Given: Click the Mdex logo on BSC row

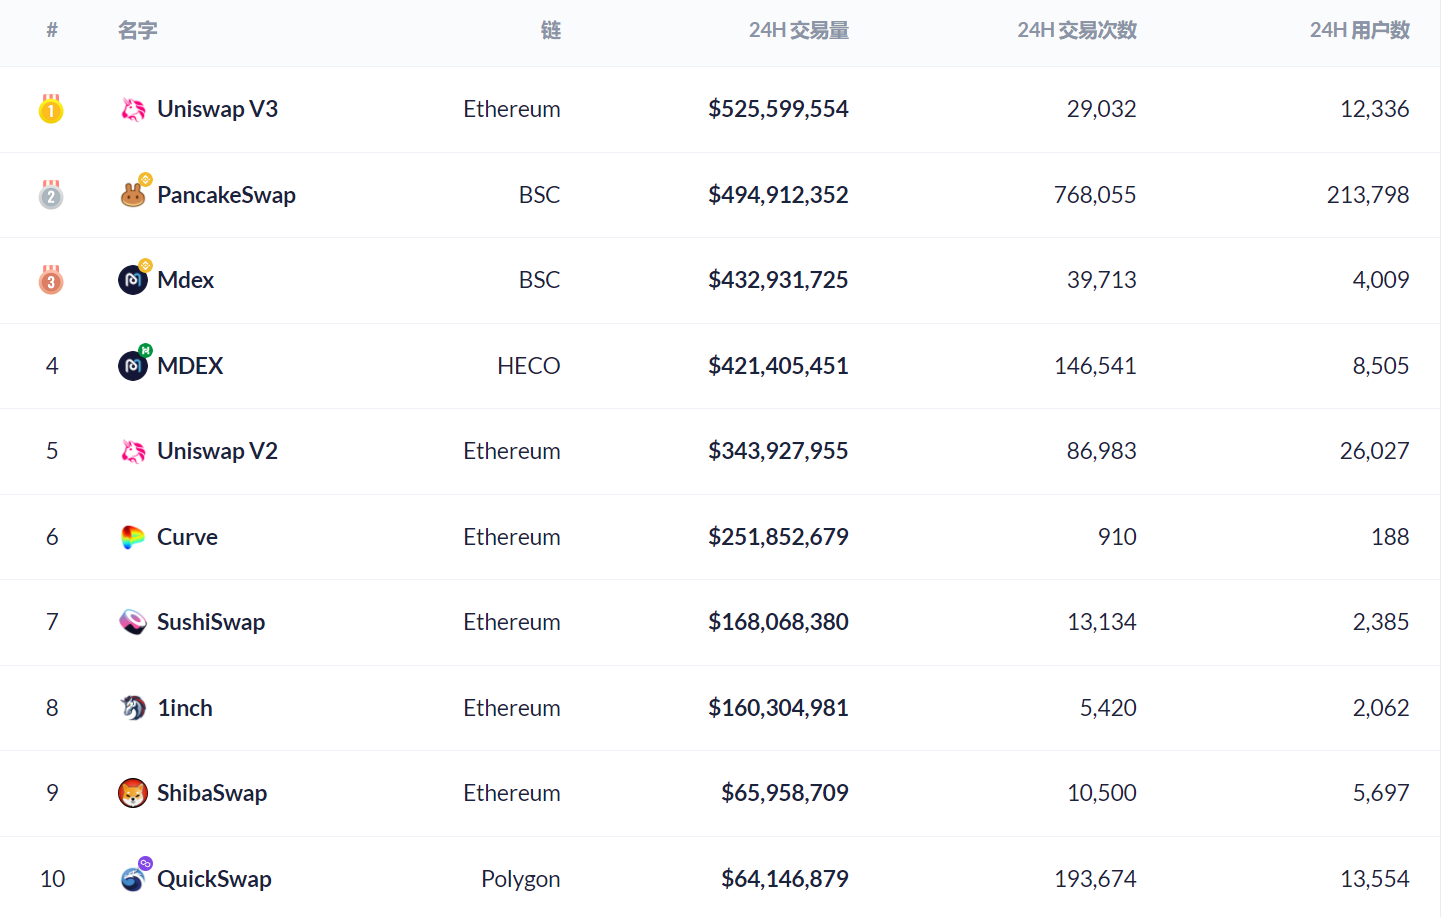Looking at the screenshot, I should pos(133,280).
